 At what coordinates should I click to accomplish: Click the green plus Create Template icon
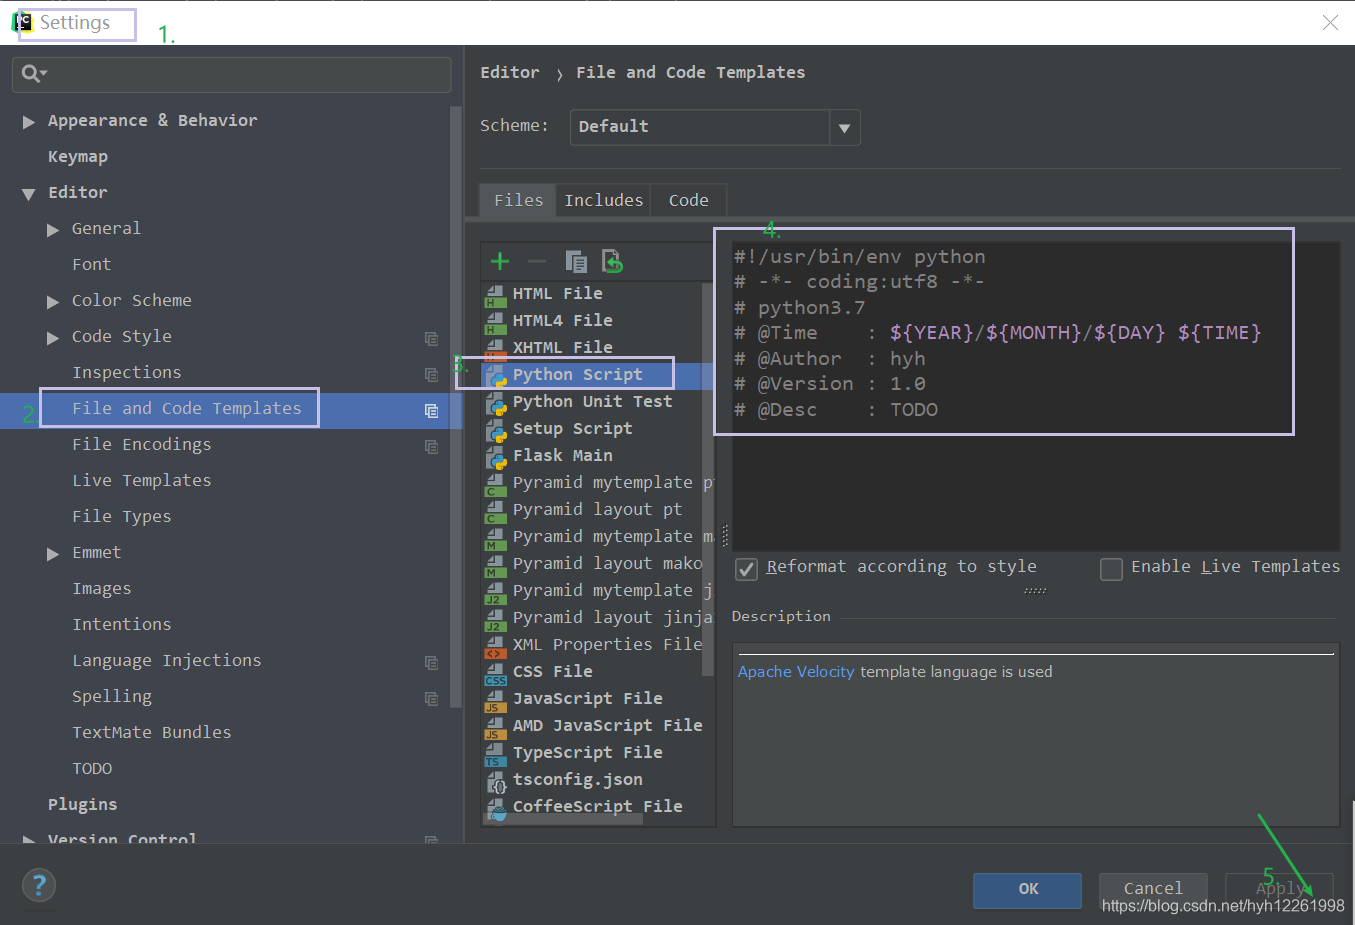coord(500,262)
